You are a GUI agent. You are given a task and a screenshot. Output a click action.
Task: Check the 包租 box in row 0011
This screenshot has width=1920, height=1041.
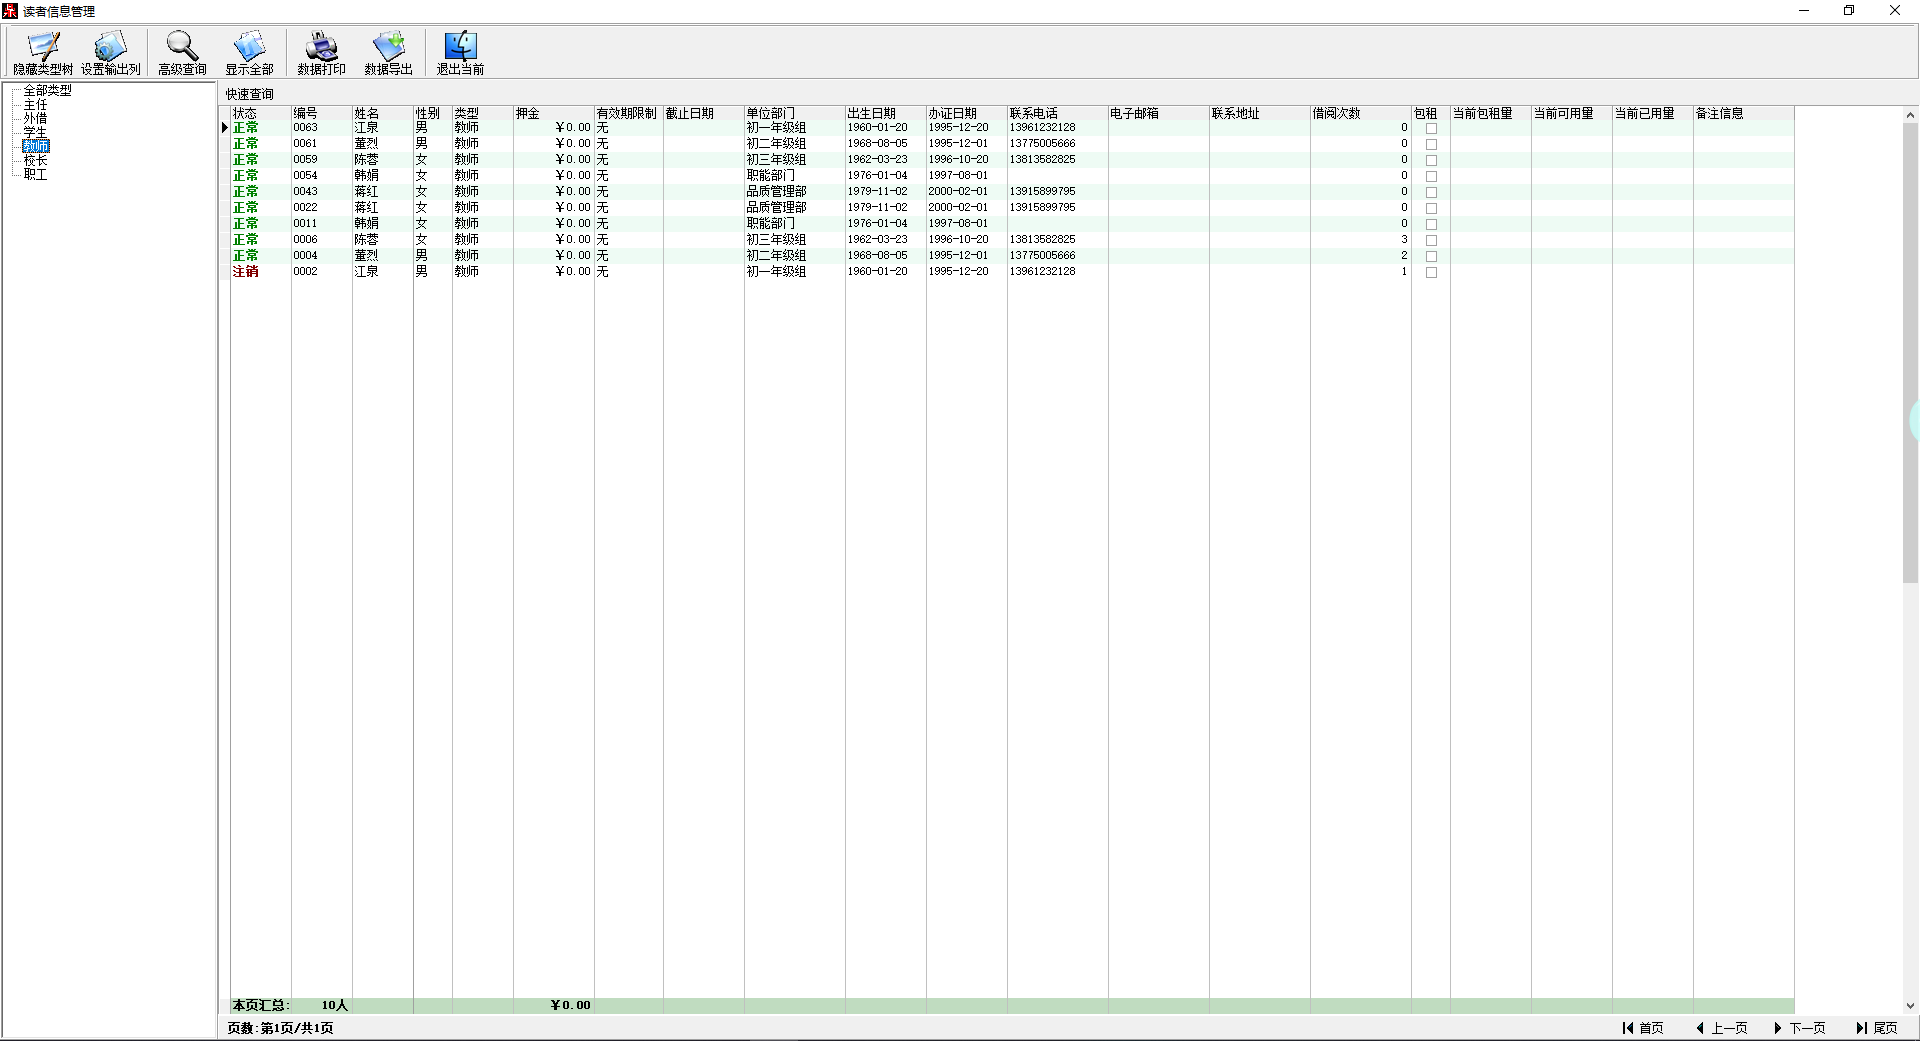(1431, 224)
